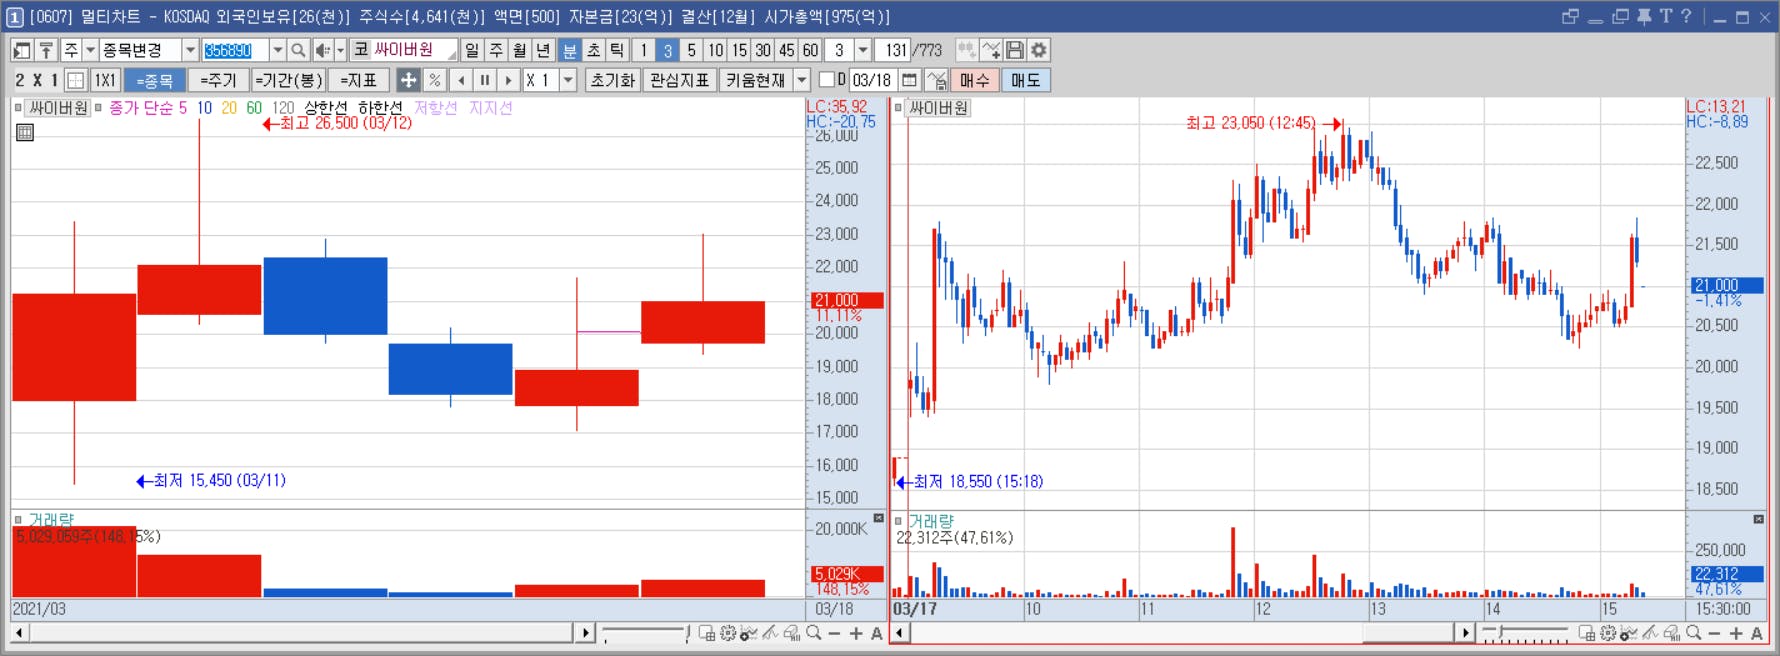
Task: Open chart settings gear icon
Action: (1039, 50)
